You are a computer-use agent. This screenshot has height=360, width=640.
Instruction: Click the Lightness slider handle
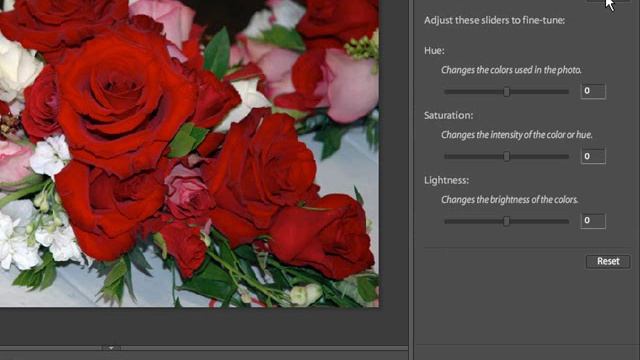click(x=507, y=221)
